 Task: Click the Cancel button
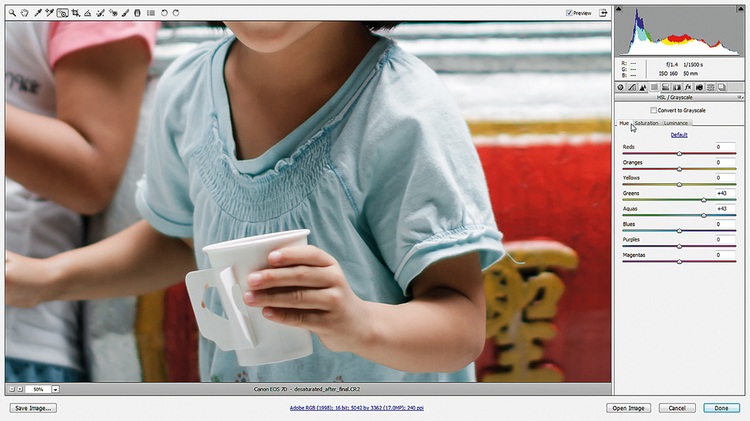pos(677,408)
